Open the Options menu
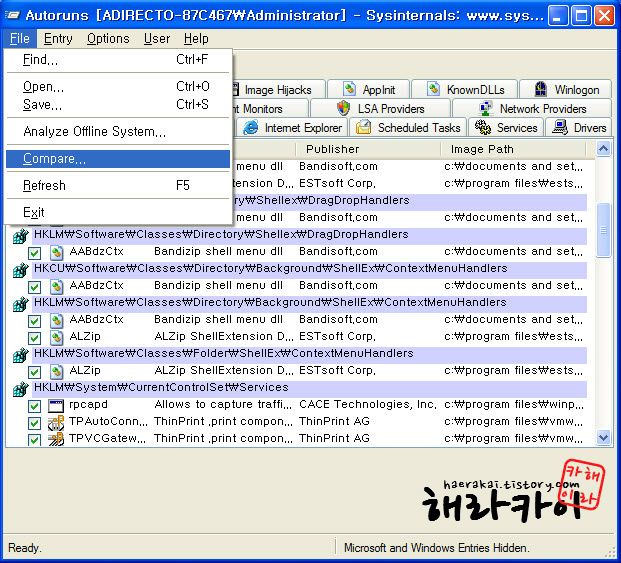The width and height of the screenshot is (621, 563). coord(108,39)
